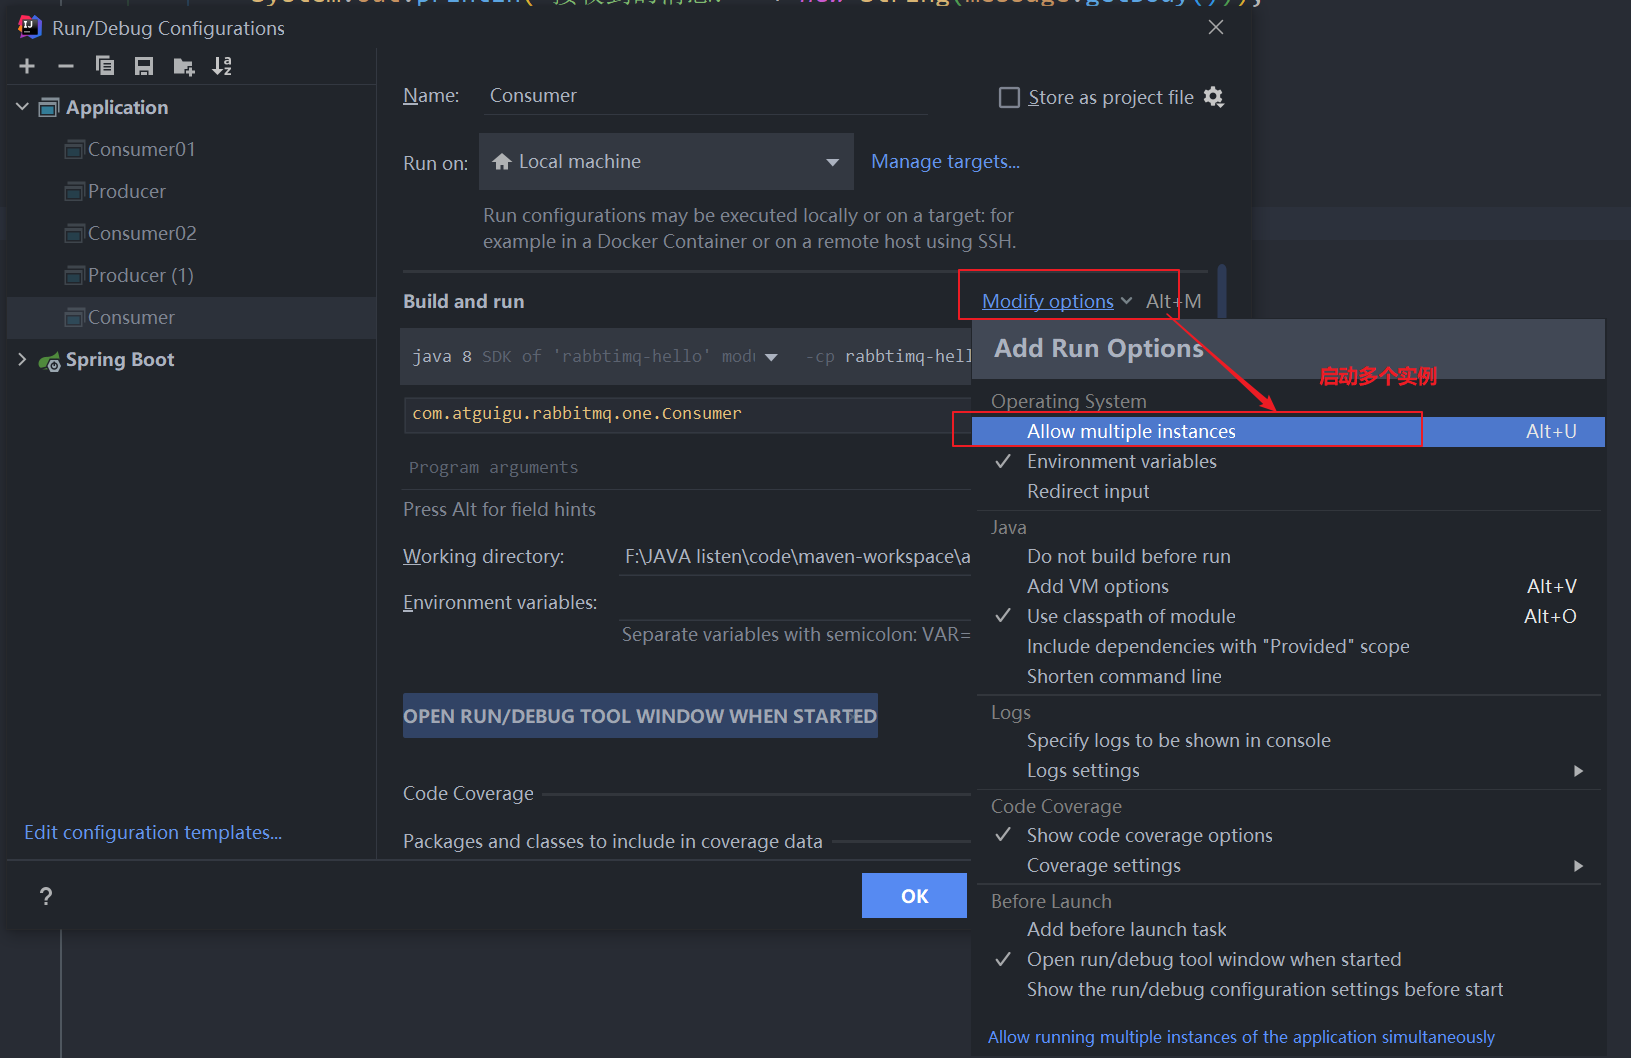Open the gear beside Store as project file
1631x1058 pixels.
(x=1214, y=97)
